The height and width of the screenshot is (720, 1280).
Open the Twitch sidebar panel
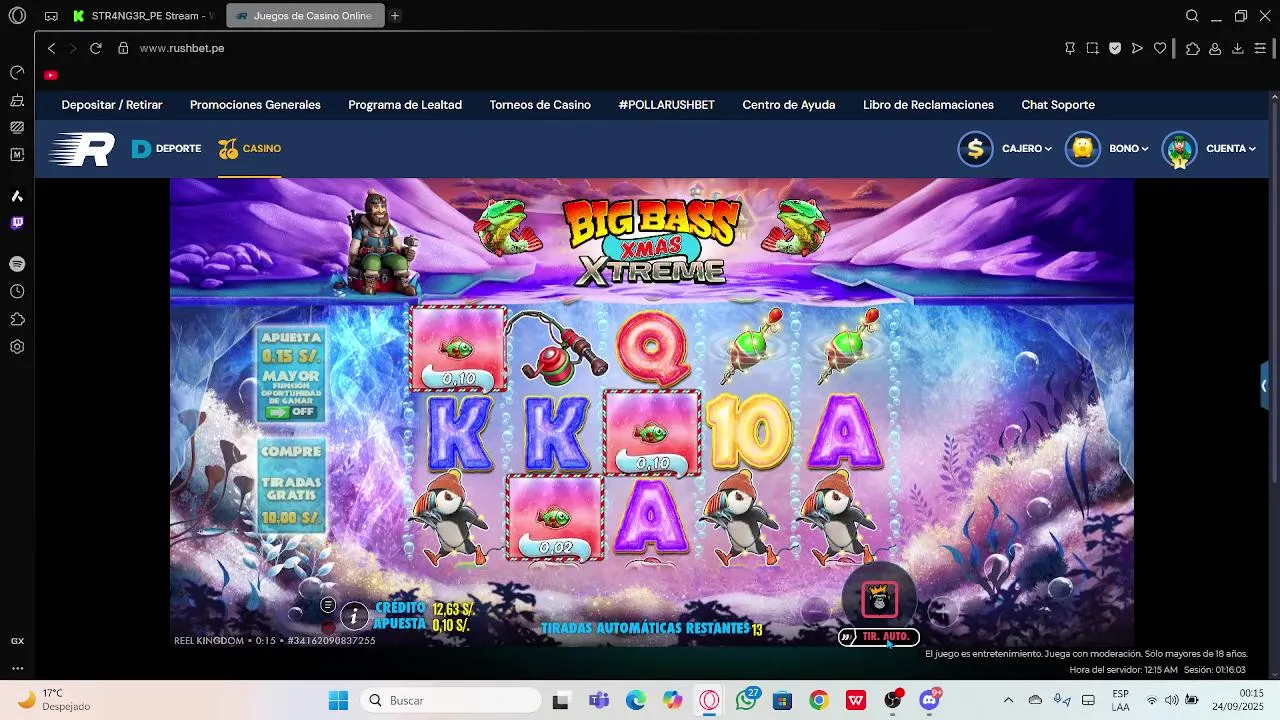17,223
